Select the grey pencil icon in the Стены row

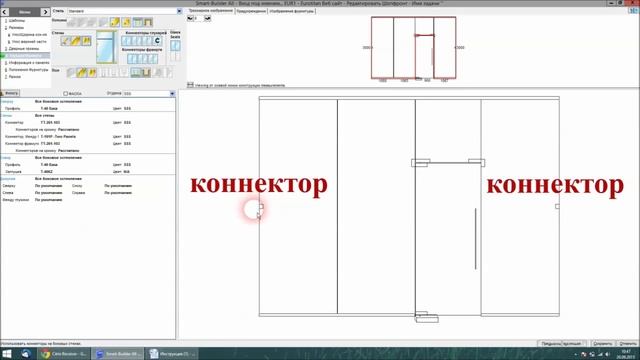(65, 41)
